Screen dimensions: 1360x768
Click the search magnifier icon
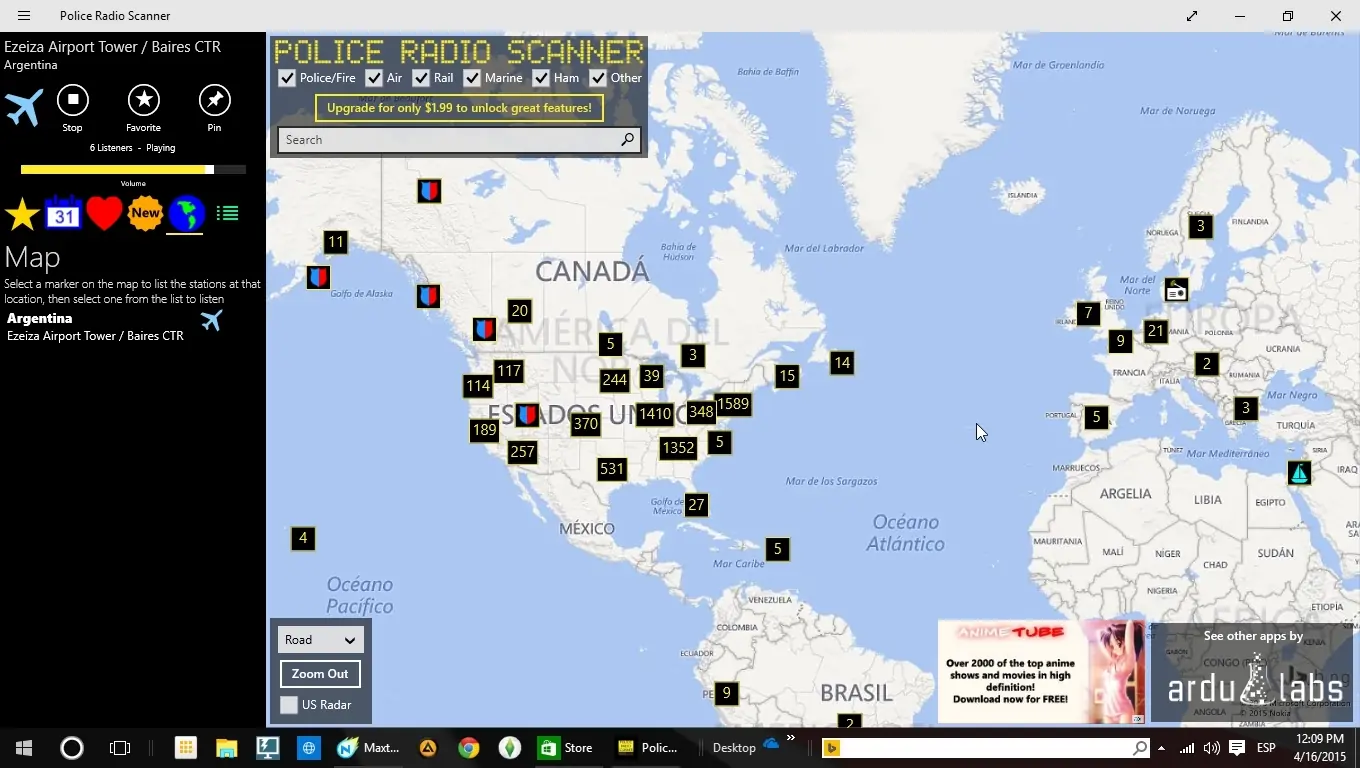[x=627, y=140]
